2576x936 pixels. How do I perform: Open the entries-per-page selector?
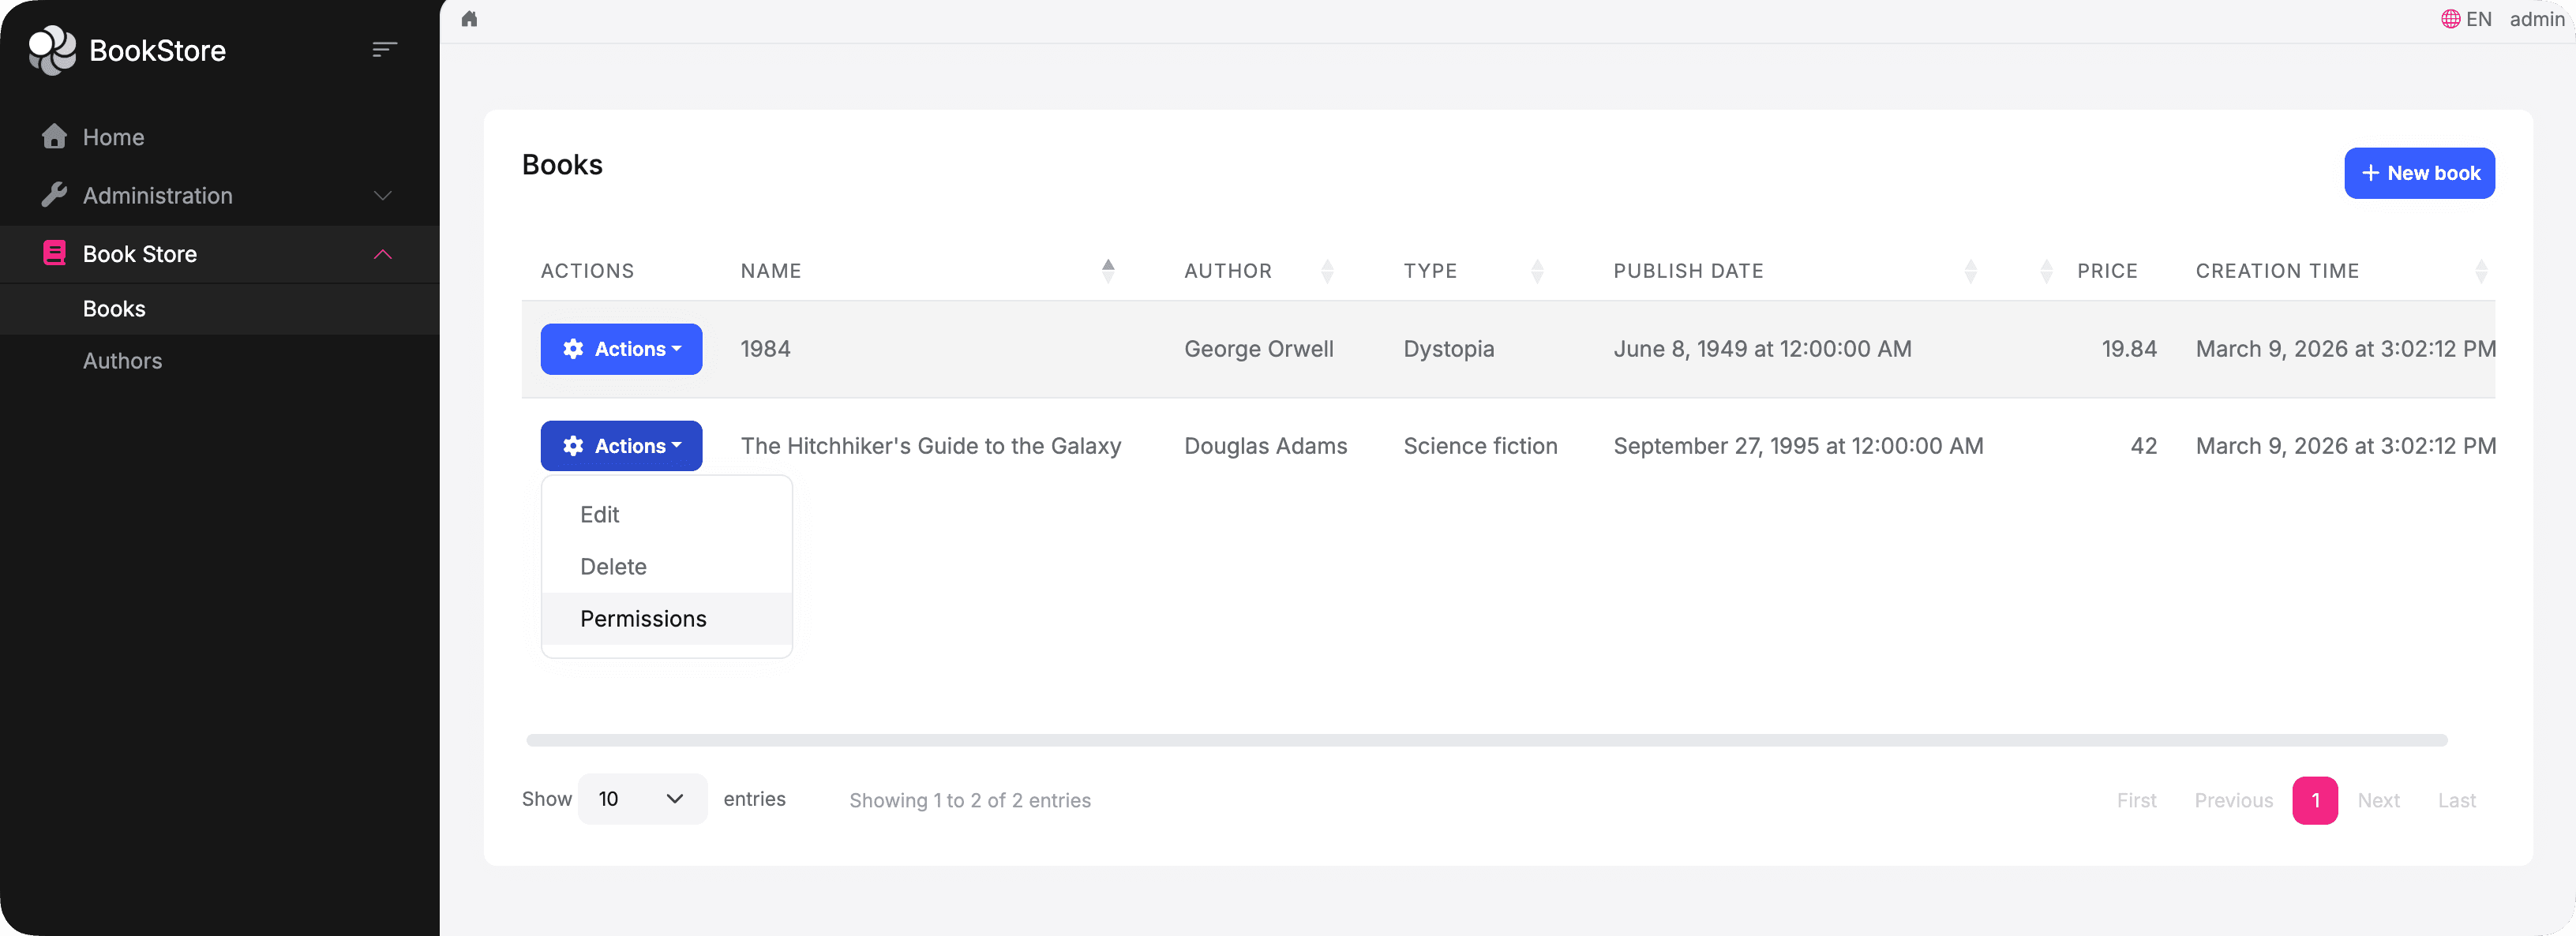pos(642,799)
